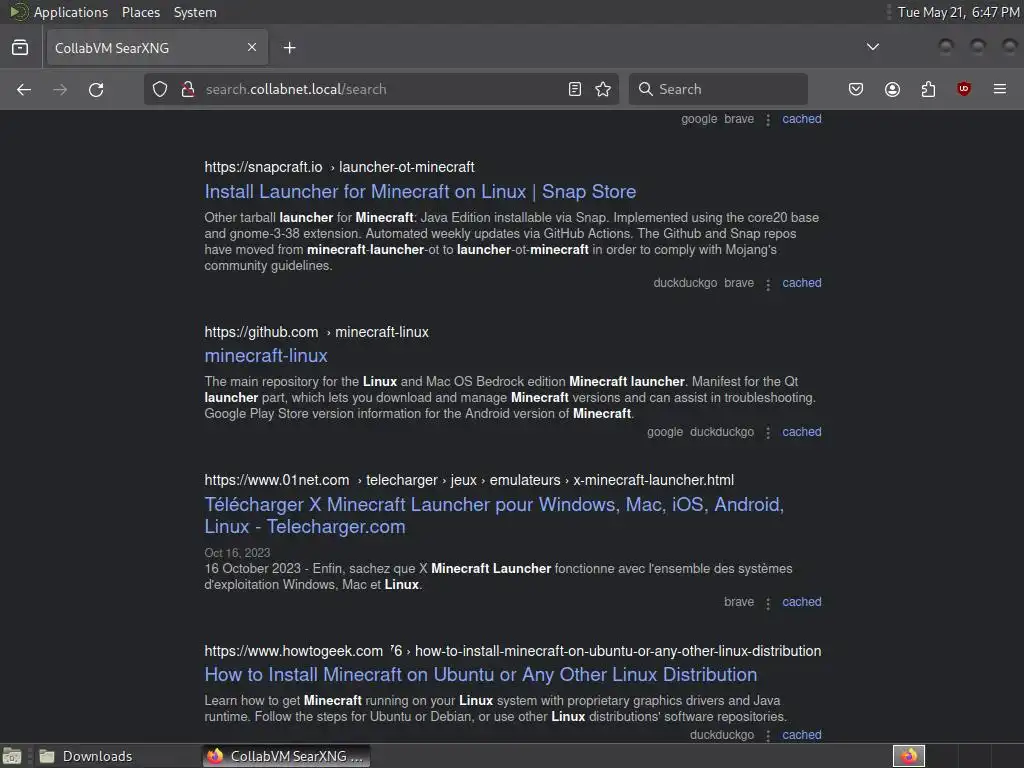Open a new tab with the plus button

point(290,48)
